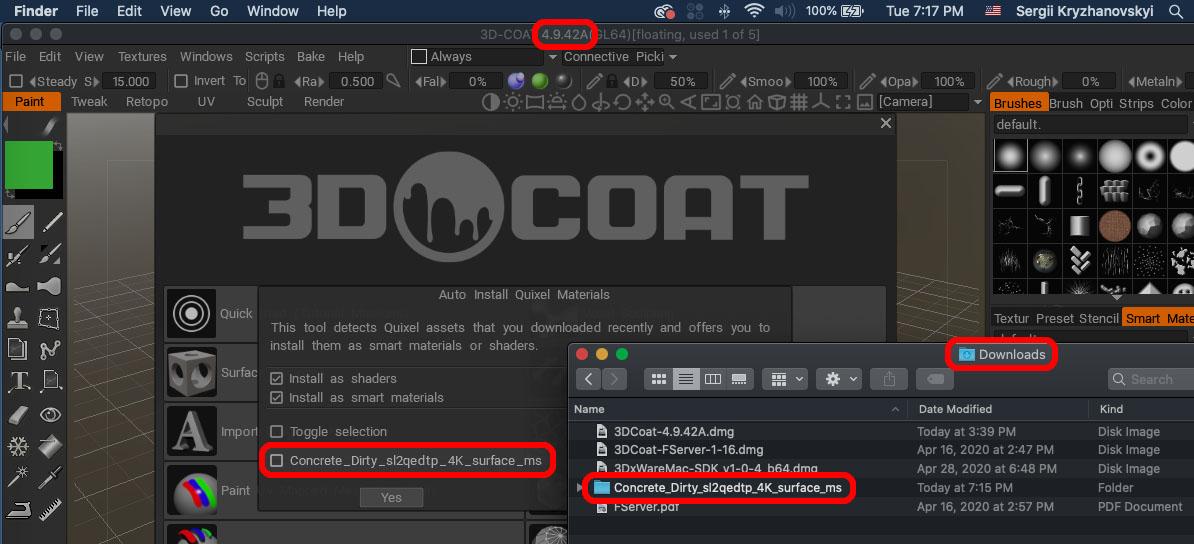Click the Finder back button
The image size is (1194, 544).
pos(589,379)
